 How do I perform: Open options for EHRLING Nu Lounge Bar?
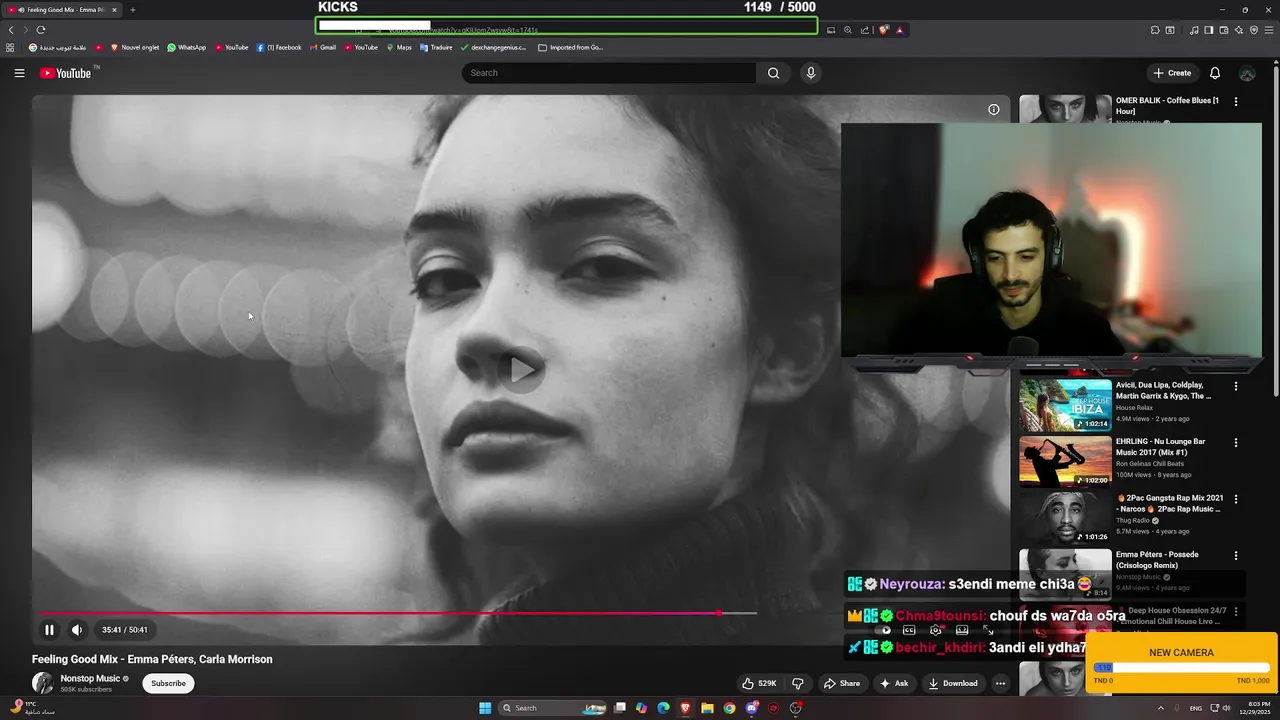[x=1236, y=442]
